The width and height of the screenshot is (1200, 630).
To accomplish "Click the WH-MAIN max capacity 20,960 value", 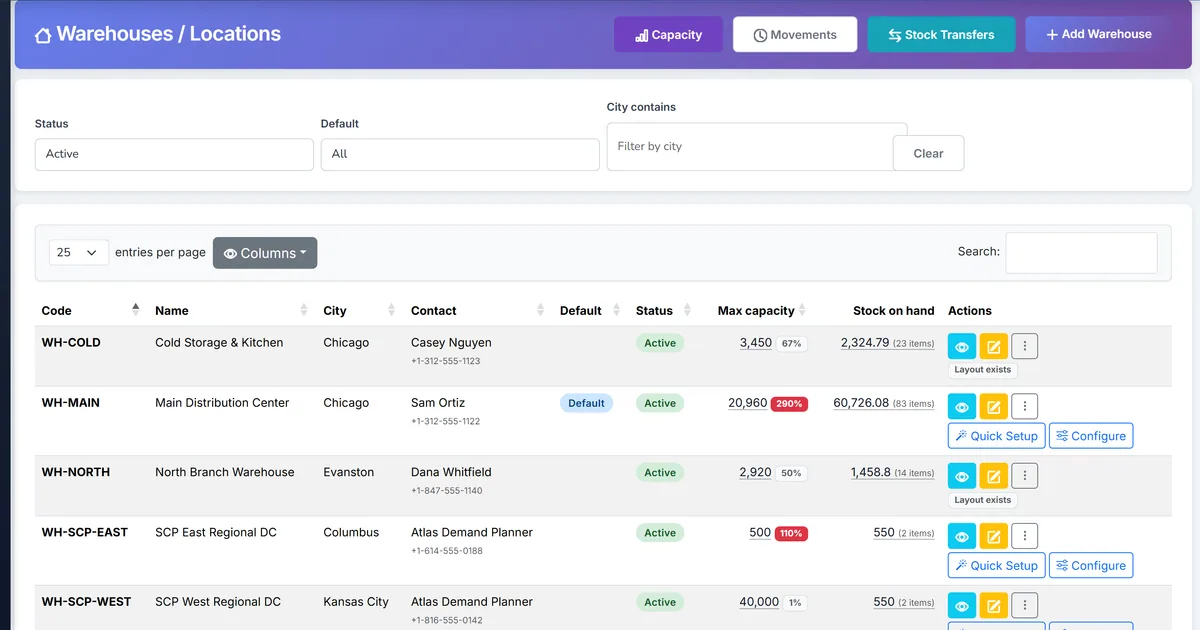I will 748,403.
